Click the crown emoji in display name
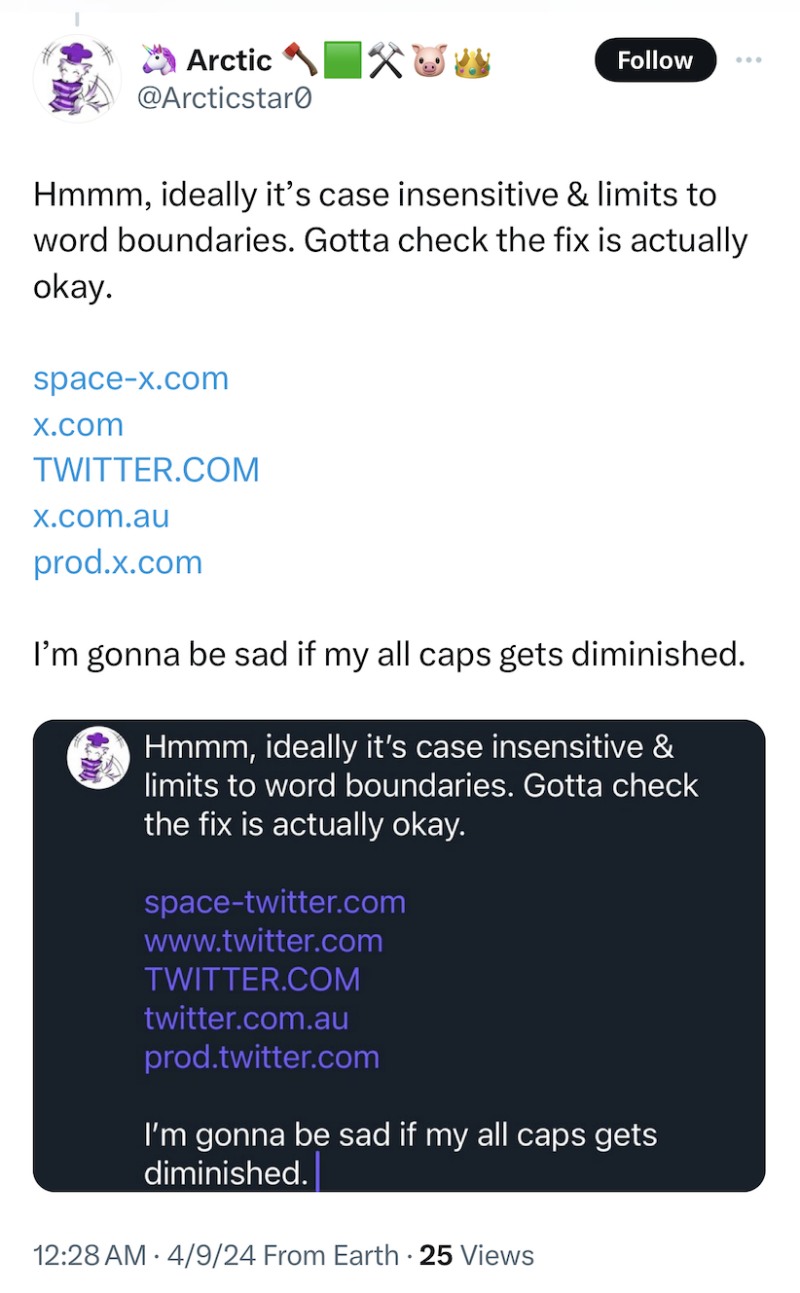 472,62
